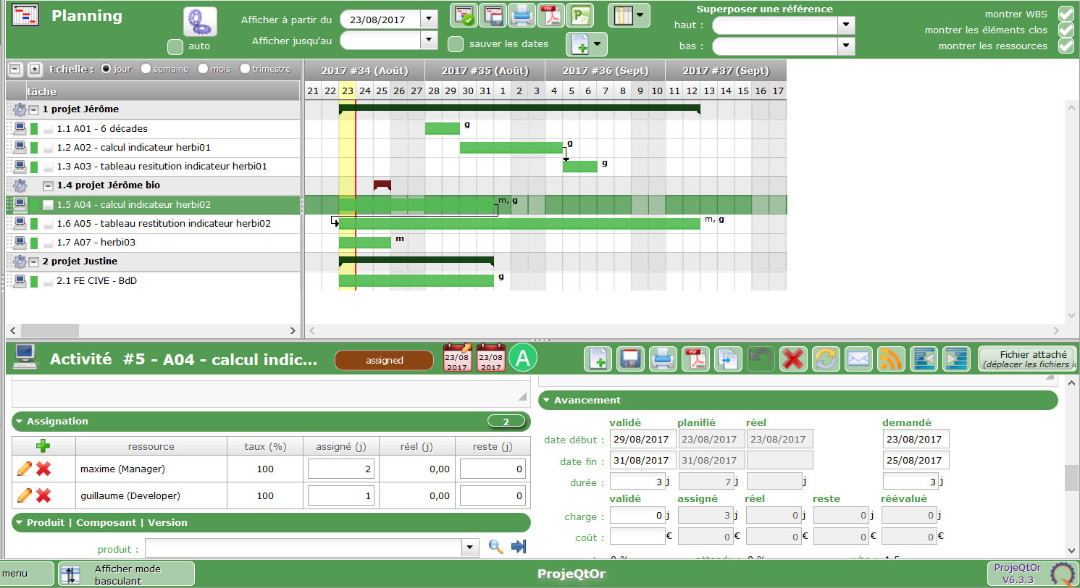Click the calculate planning gears icon
The image size is (1080, 588).
pos(200,22)
